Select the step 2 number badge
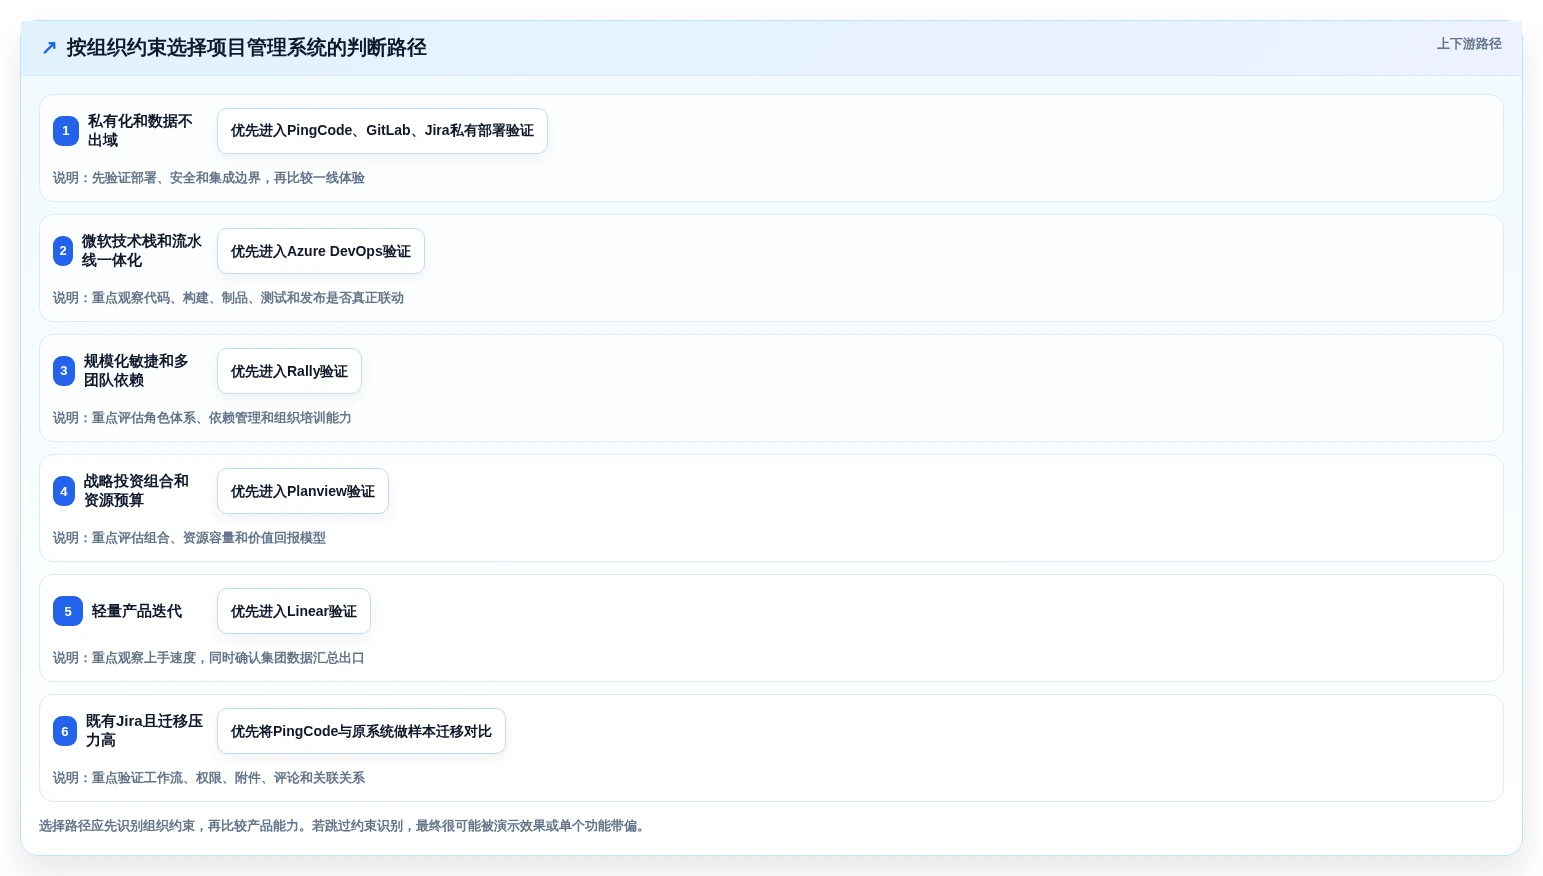Image resolution: width=1543 pixels, height=876 pixels. [x=63, y=251]
